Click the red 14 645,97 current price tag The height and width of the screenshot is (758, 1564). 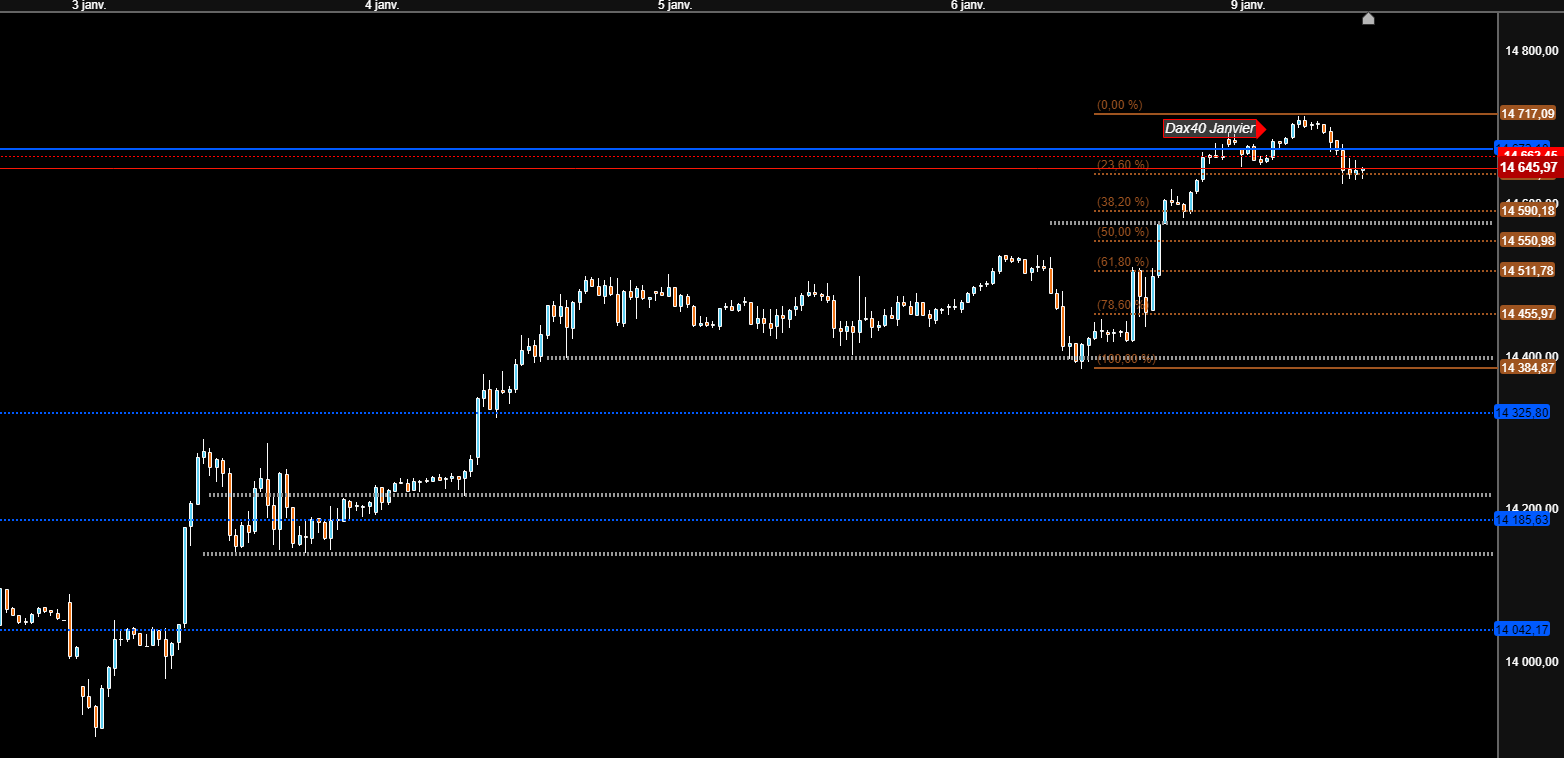(1530, 167)
